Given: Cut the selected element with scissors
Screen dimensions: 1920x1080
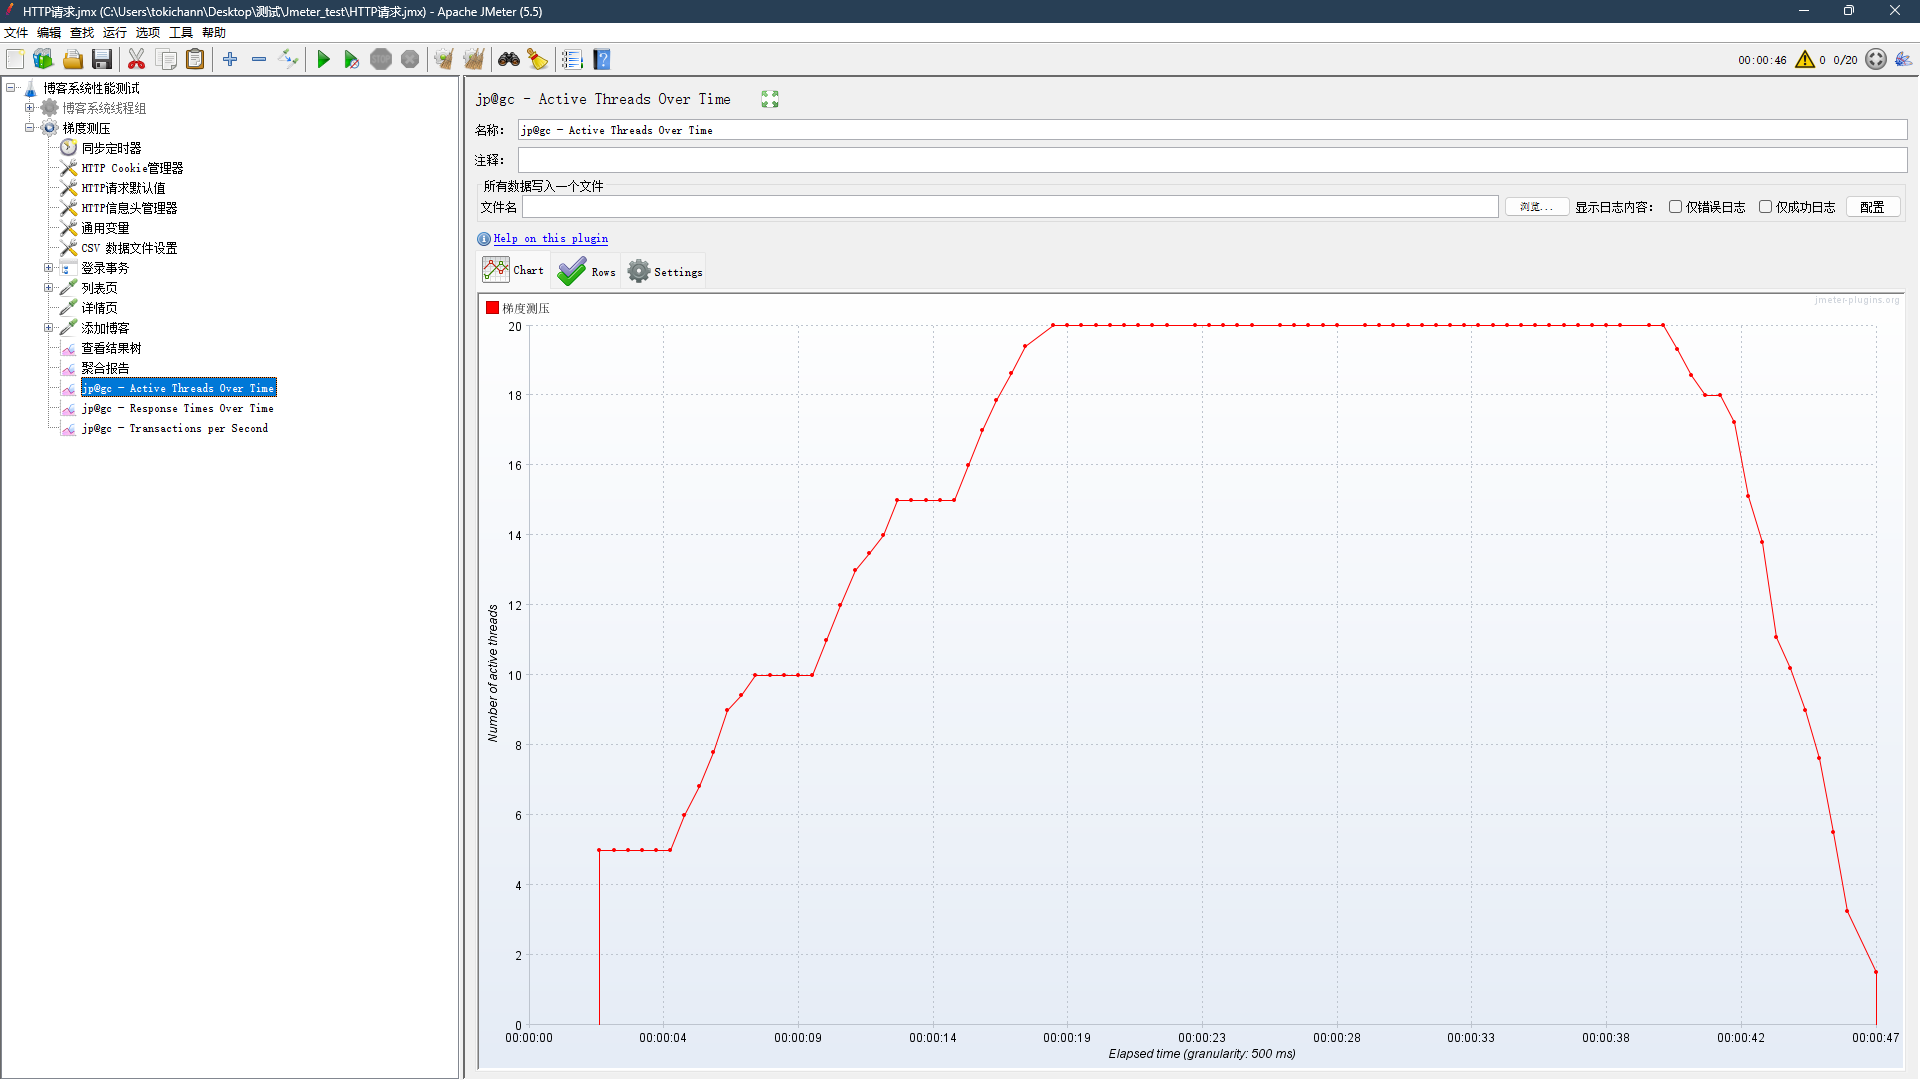Looking at the screenshot, I should click(x=137, y=60).
